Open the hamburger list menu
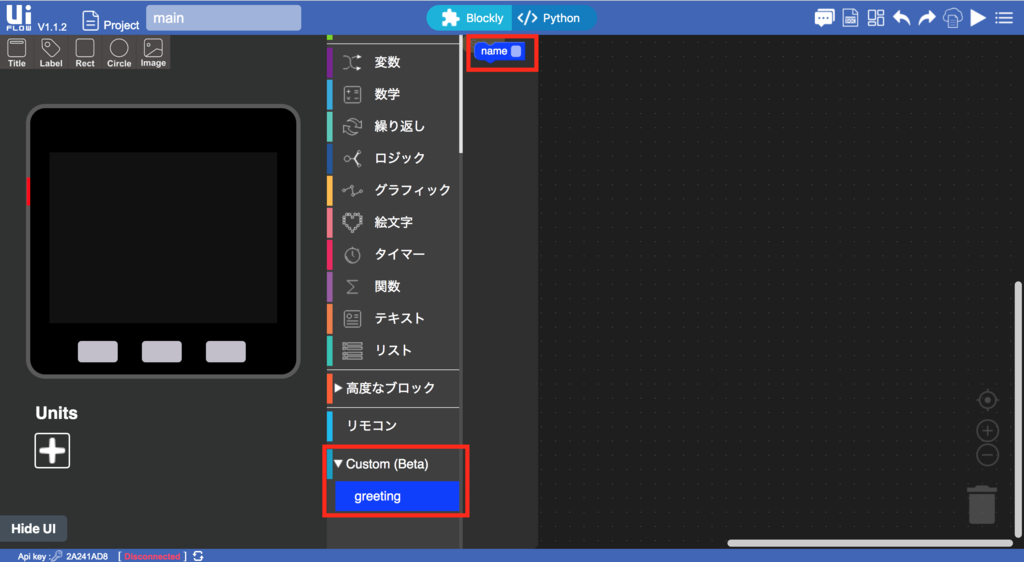The image size is (1024, 562). coord(1004,18)
